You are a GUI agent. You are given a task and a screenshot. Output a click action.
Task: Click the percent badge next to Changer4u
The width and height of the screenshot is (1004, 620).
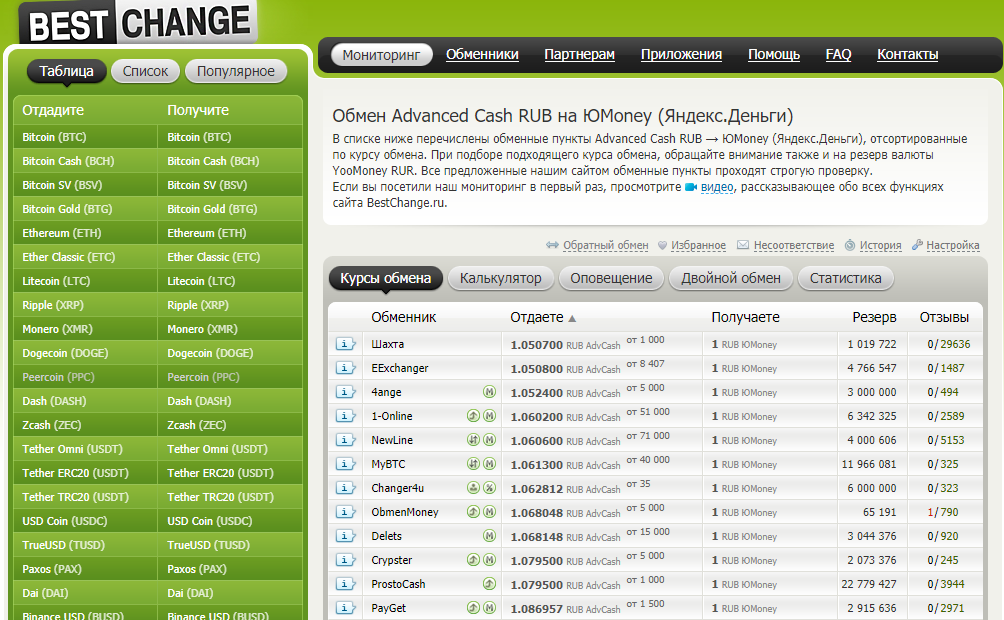pyautogui.click(x=489, y=488)
